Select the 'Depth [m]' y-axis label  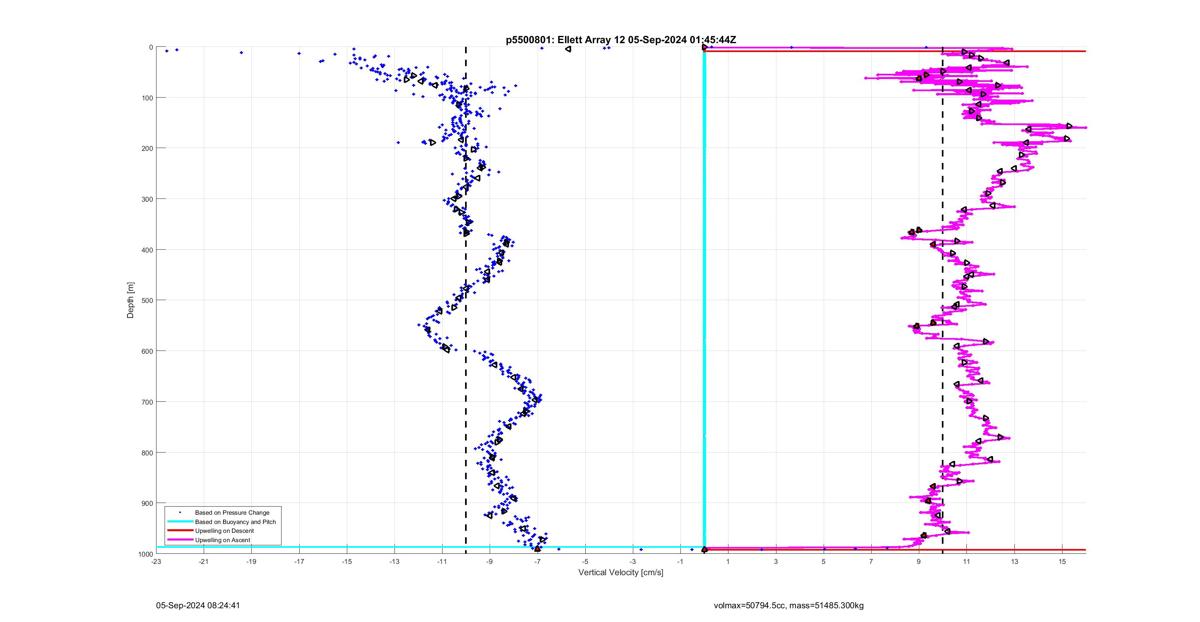(131, 300)
